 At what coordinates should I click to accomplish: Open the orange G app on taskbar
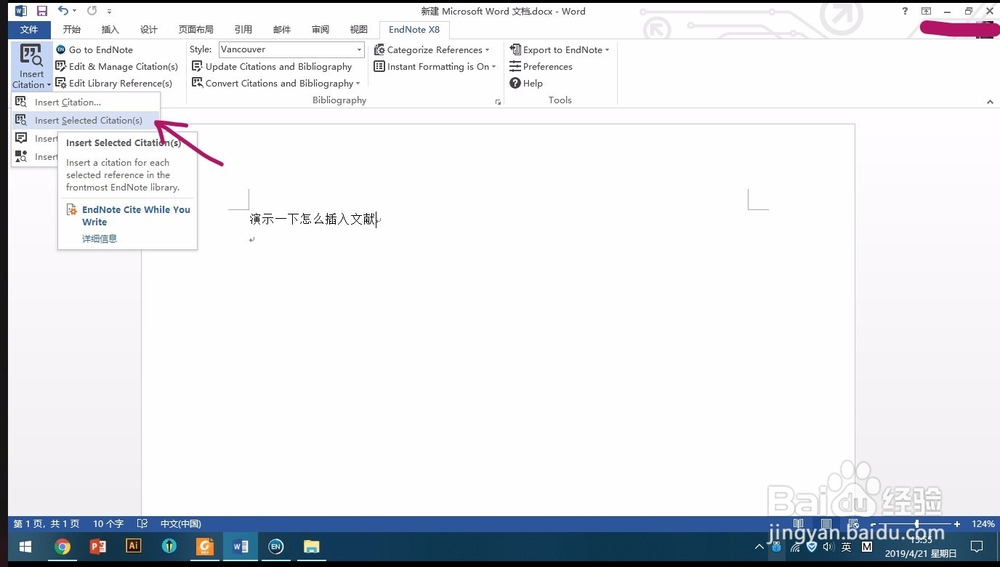(204, 547)
